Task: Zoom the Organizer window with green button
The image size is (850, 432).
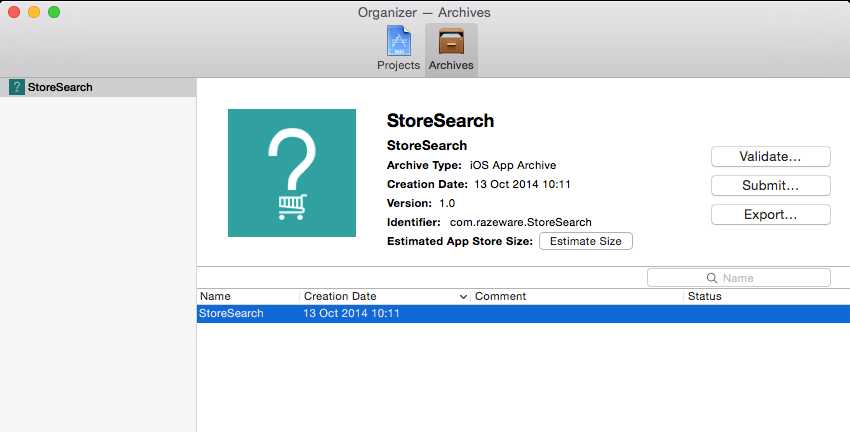Action: click(x=54, y=12)
